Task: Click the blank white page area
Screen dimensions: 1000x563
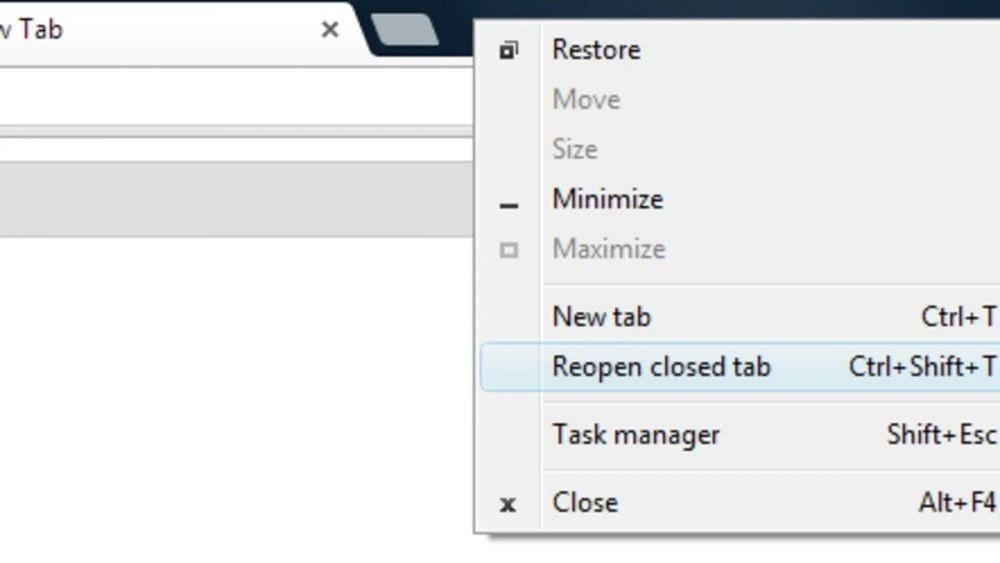Action: tap(230, 400)
